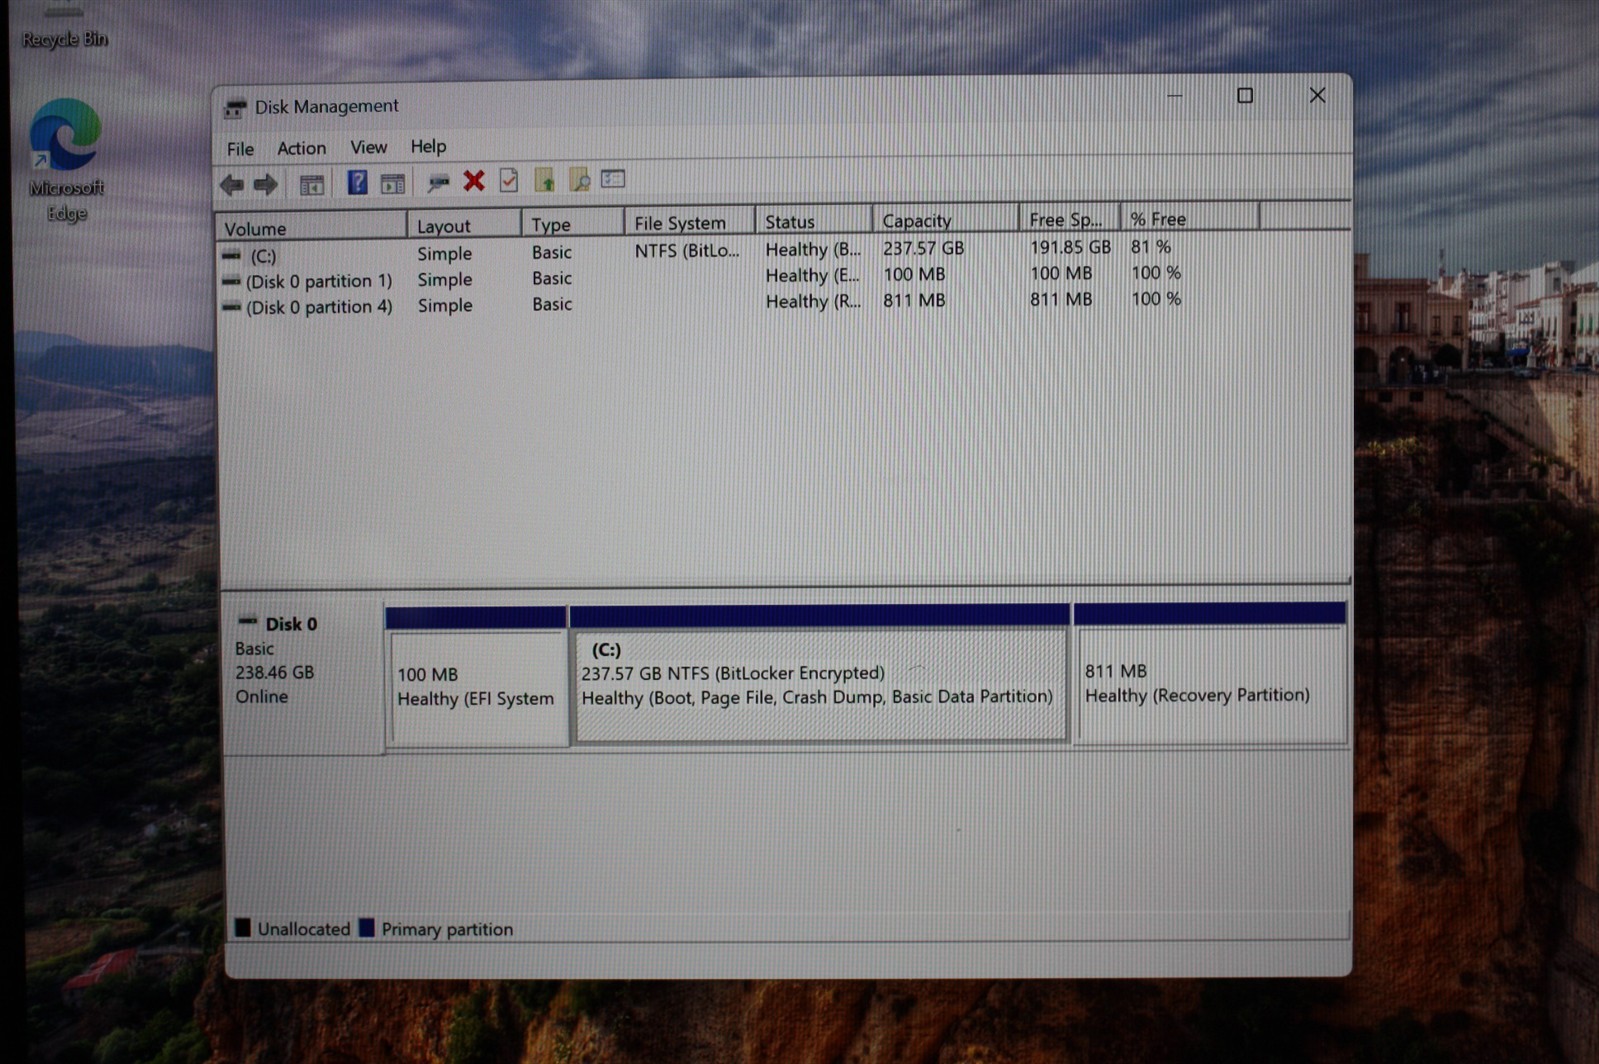Click the red X Delete toolbar icon

pyautogui.click(x=474, y=181)
